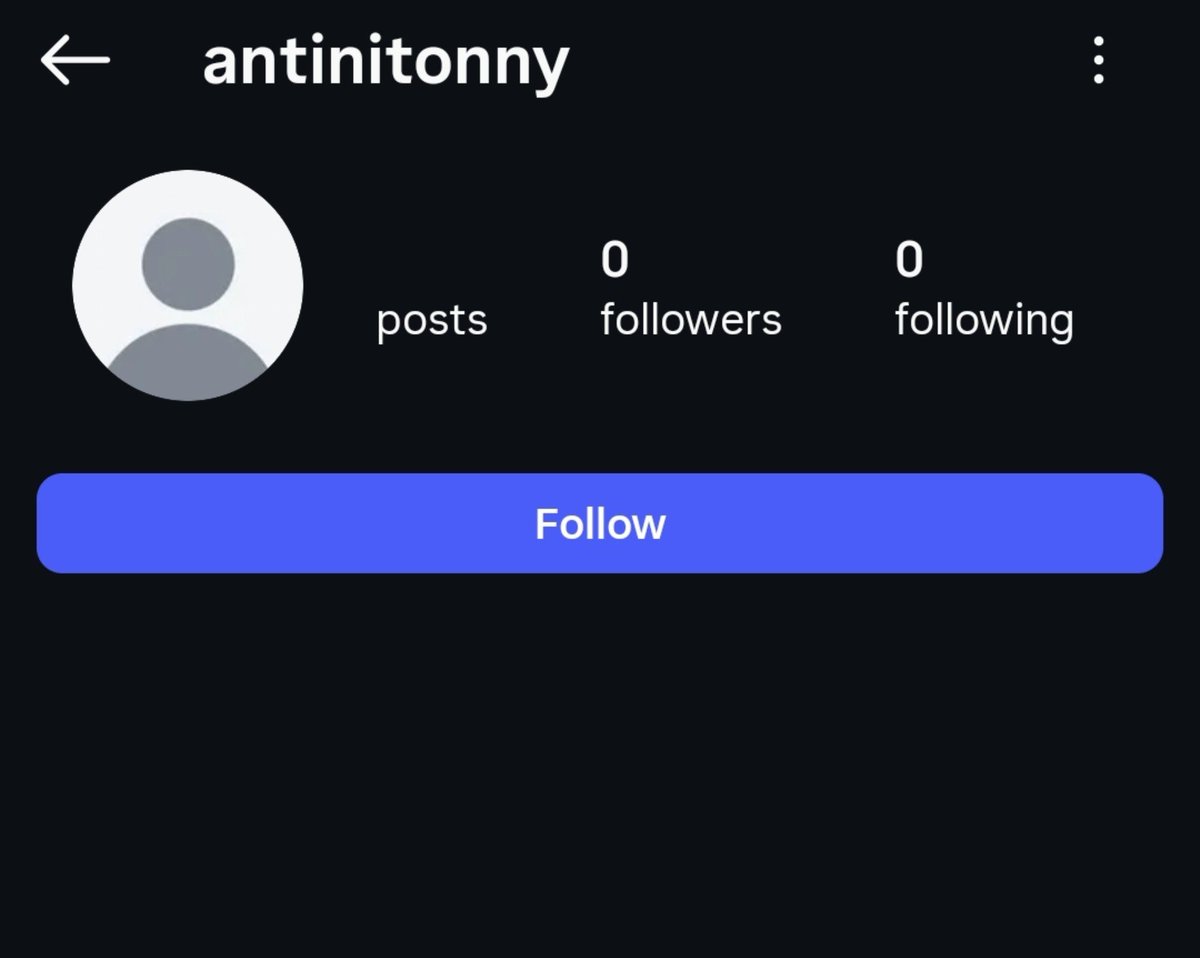1200x958 pixels.
Task: Click the 0 above followers
Action: point(614,260)
